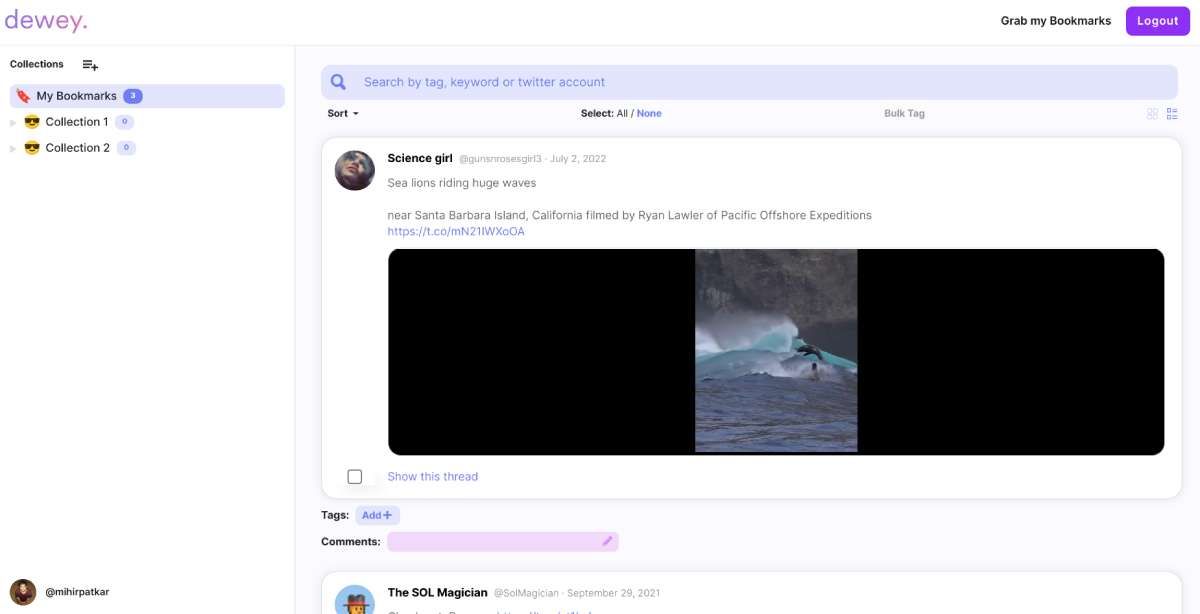
Task: Expand Collection 2 in the sidebar
Action: coord(11,147)
